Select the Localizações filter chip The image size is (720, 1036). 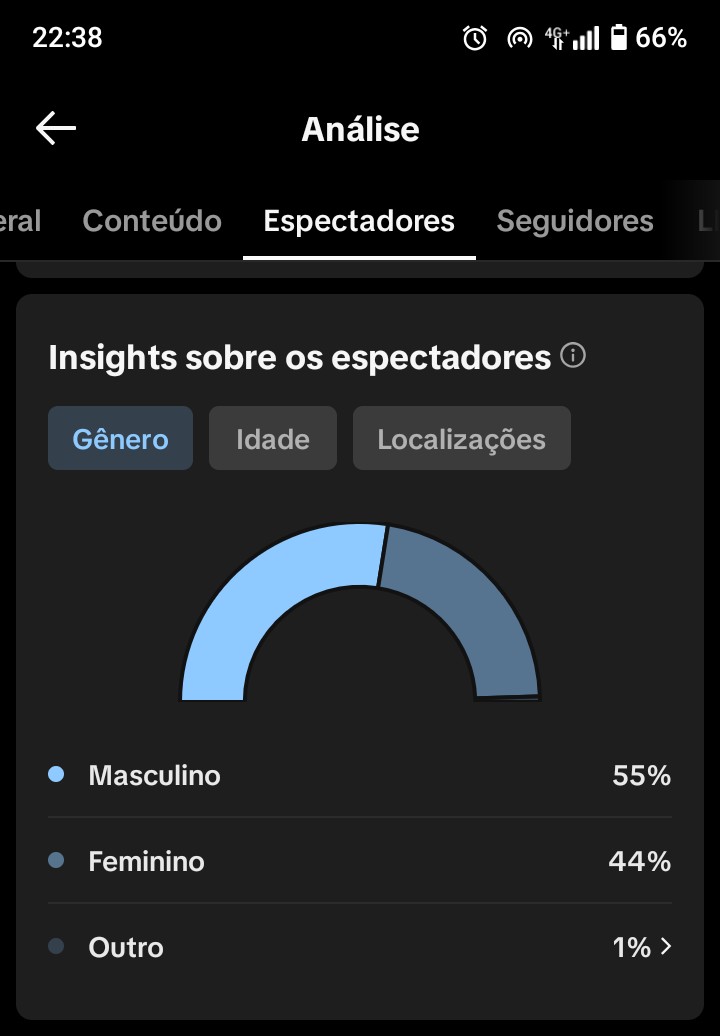click(x=462, y=438)
